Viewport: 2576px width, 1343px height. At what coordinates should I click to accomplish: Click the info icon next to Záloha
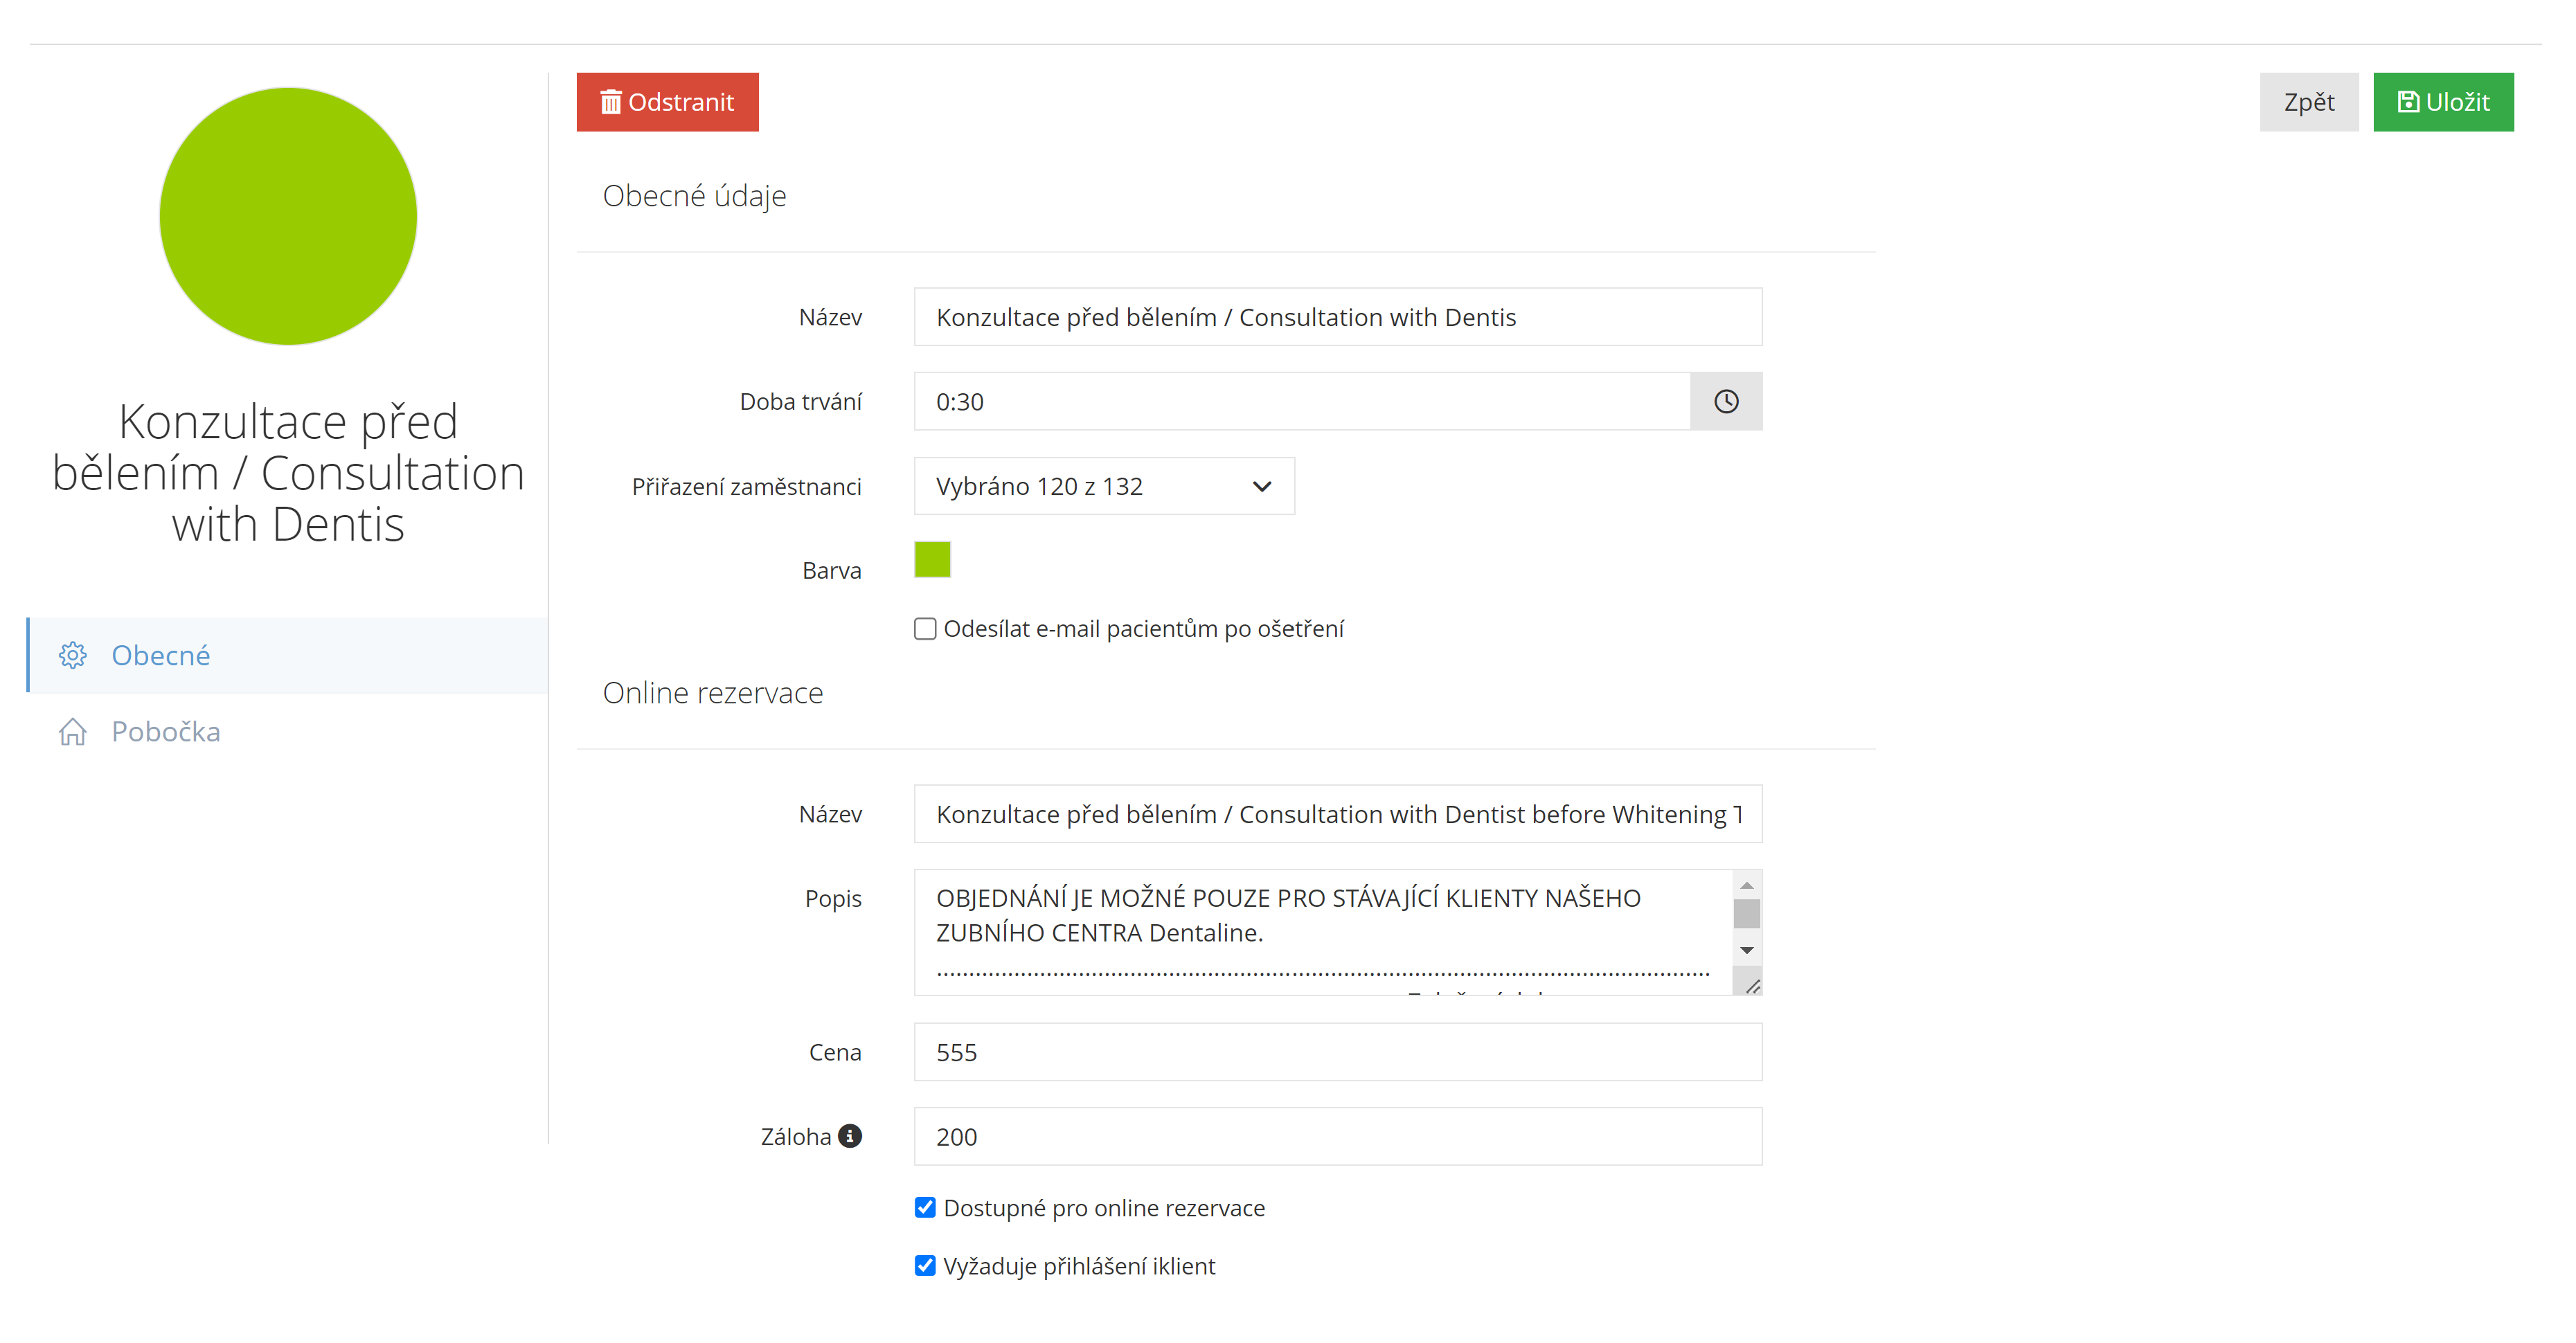point(850,1136)
